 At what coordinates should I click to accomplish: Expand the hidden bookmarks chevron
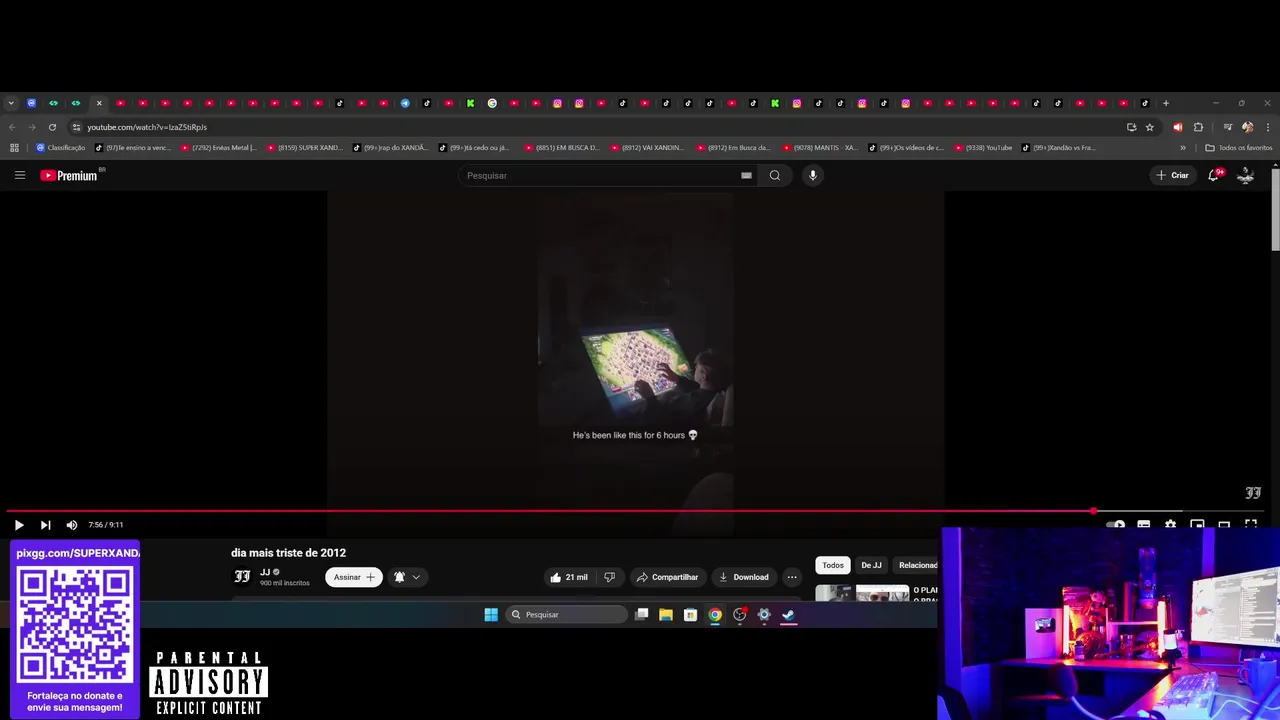tap(1183, 148)
